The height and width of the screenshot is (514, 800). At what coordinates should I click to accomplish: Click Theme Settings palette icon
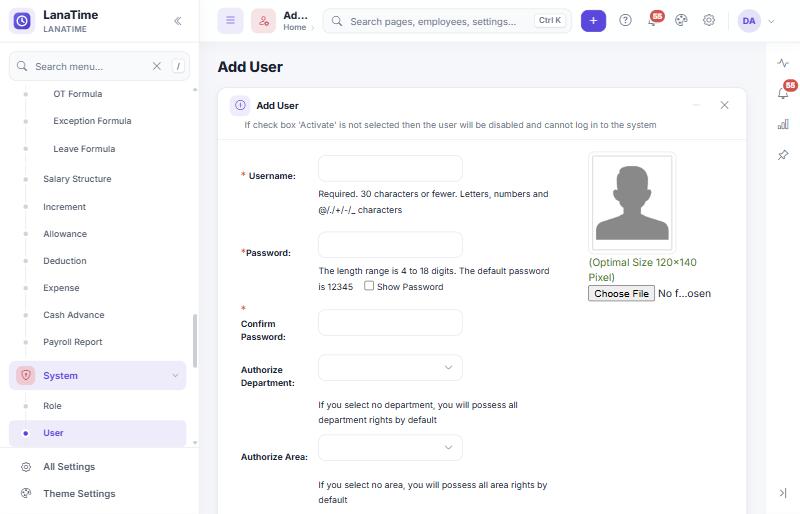tap(26, 493)
